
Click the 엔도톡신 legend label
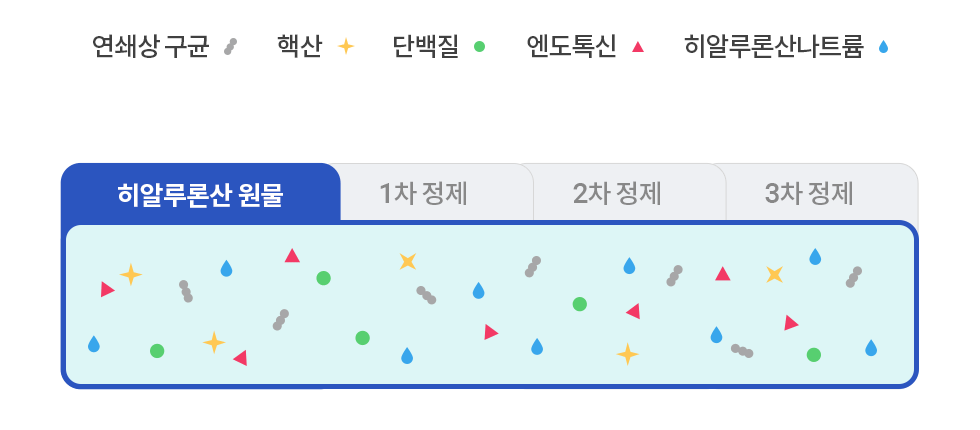(x=571, y=46)
